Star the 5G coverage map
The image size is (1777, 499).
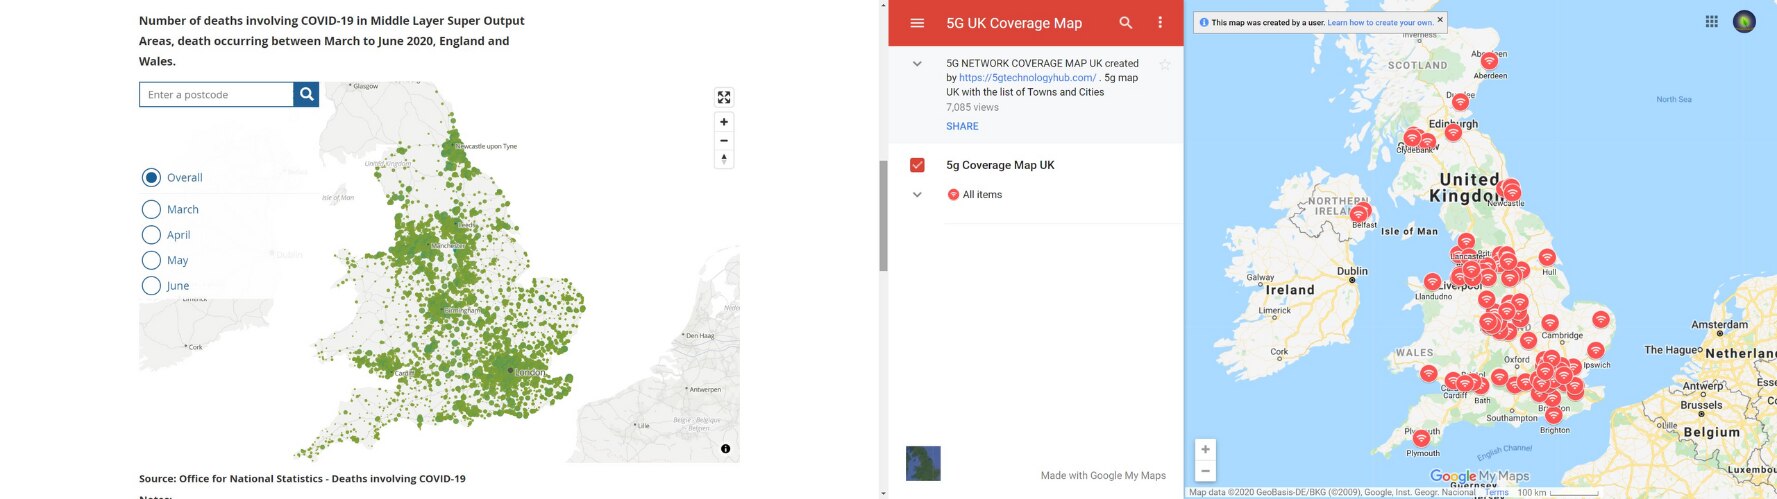(x=1164, y=64)
